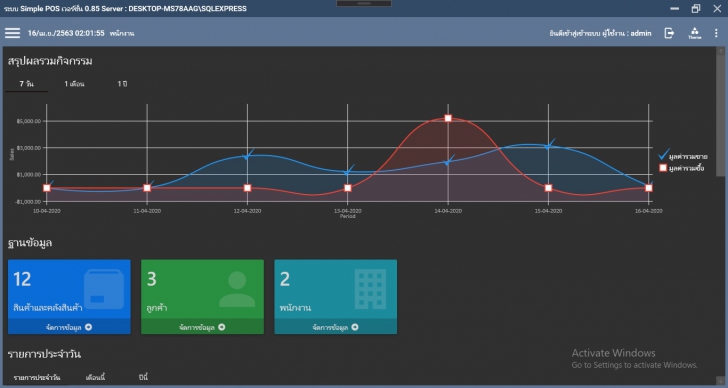Select the รายการประจำวัน bottom tab

click(x=37, y=377)
